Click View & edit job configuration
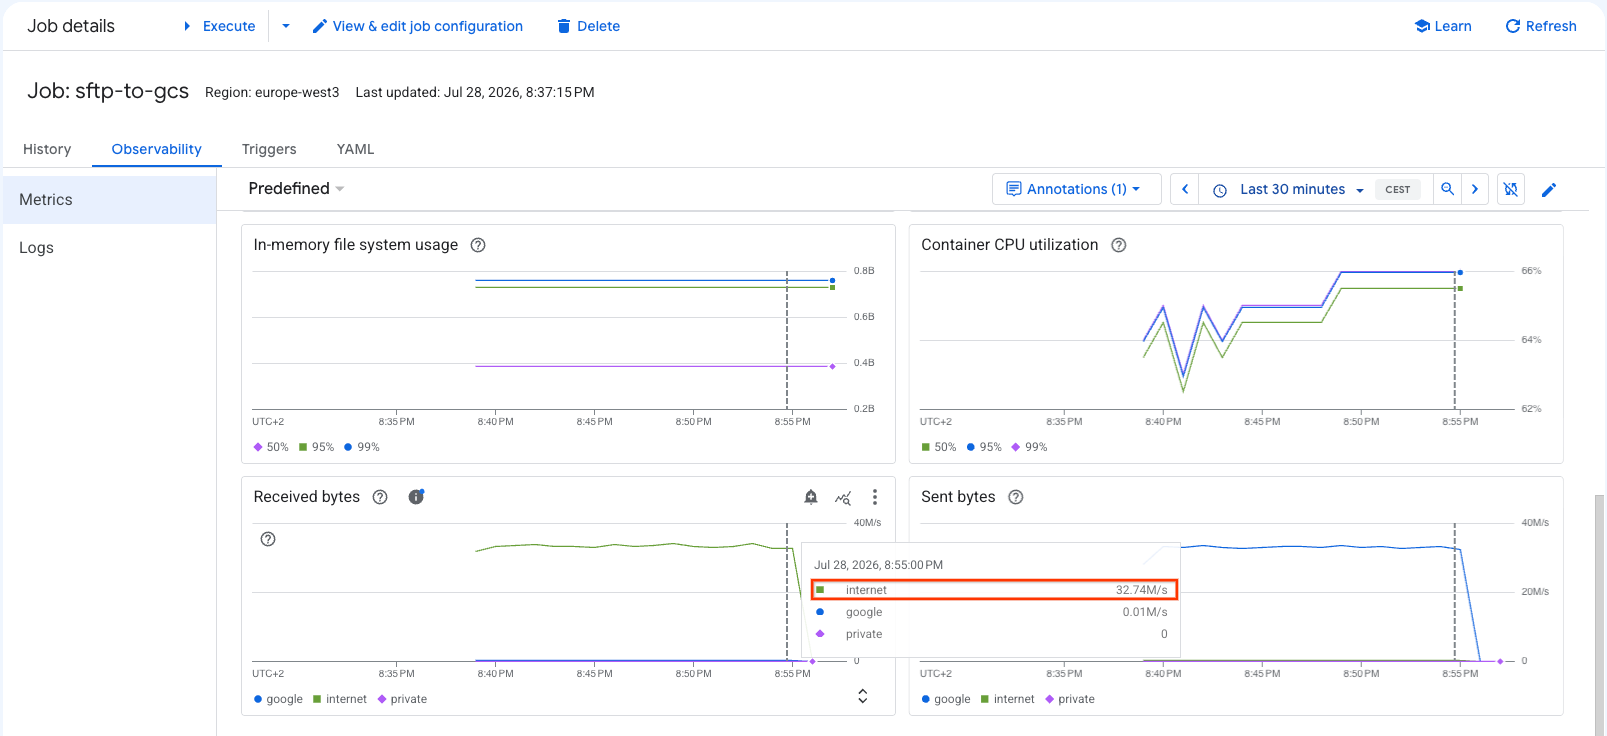The image size is (1607, 736). [x=418, y=26]
